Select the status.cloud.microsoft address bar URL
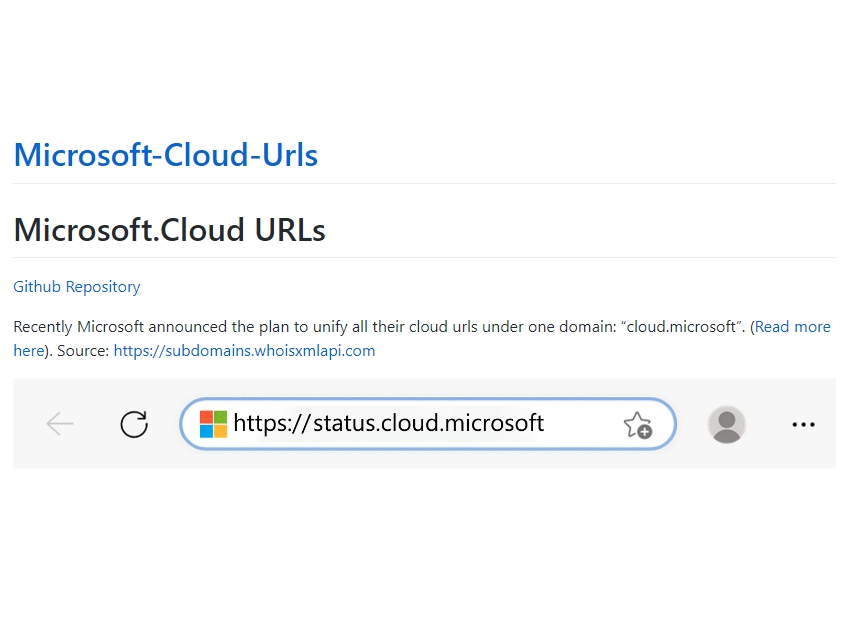The height and width of the screenshot is (621, 850). coord(388,423)
